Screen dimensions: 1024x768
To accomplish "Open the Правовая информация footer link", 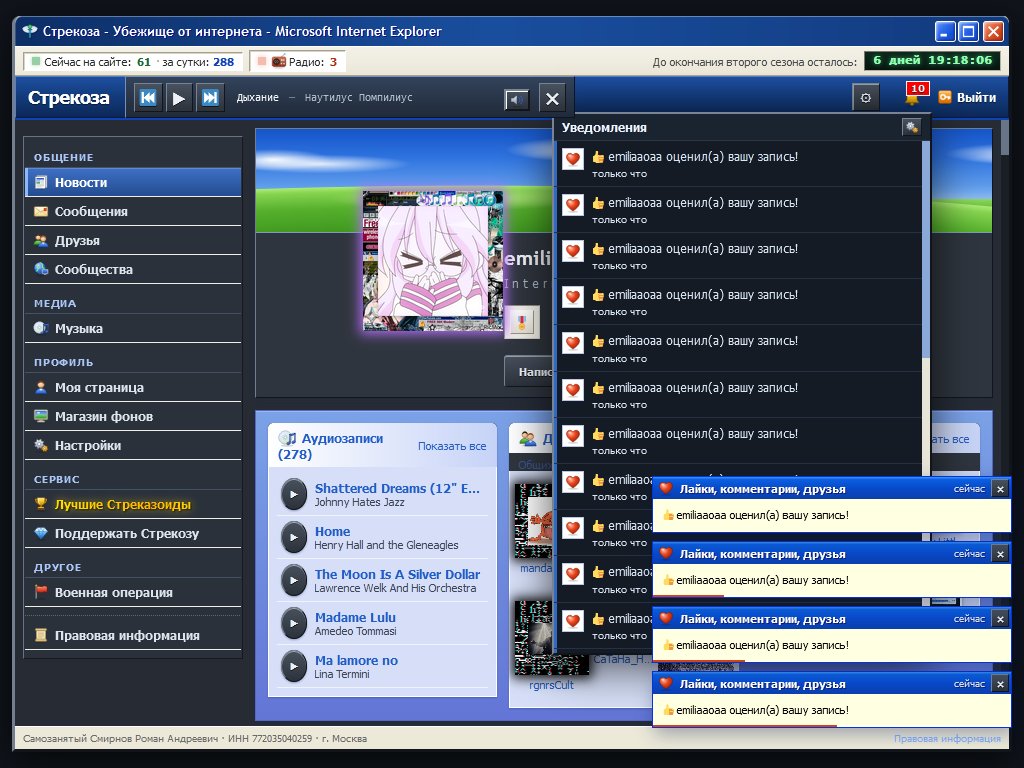I will tap(947, 739).
